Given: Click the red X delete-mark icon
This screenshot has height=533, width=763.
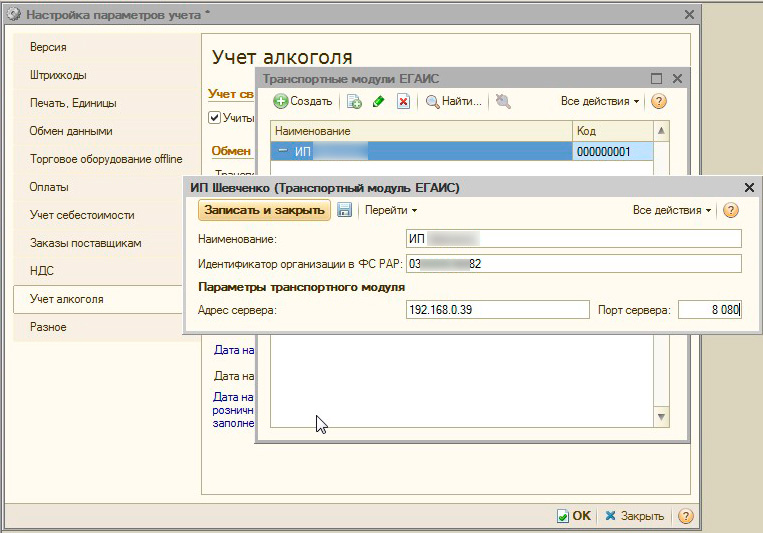Looking at the screenshot, I should (403, 101).
